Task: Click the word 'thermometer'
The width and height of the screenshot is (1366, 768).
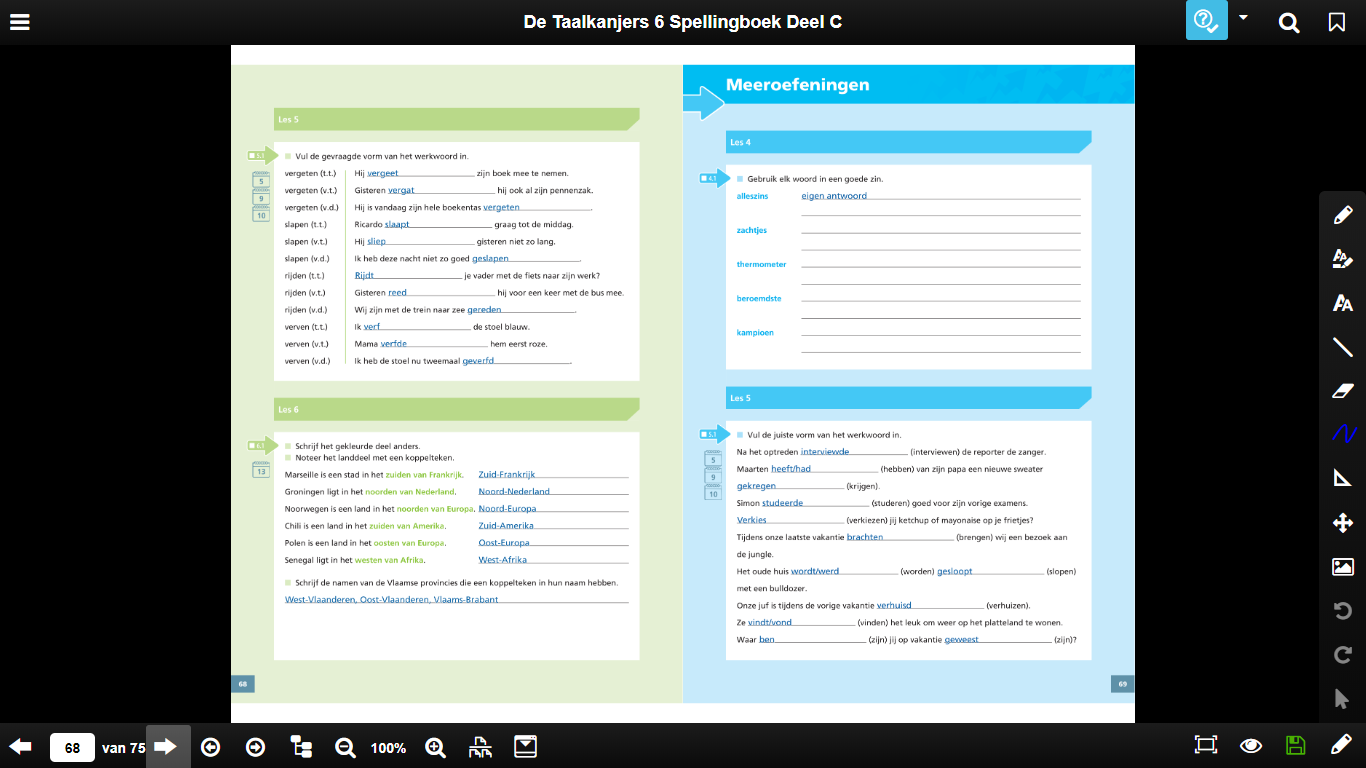Action: [762, 265]
